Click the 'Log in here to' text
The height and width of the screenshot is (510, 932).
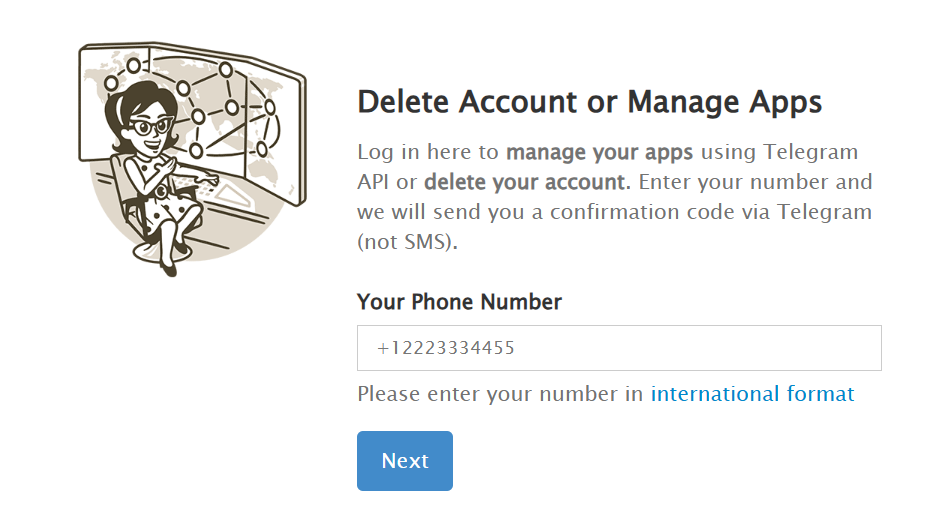(x=428, y=154)
